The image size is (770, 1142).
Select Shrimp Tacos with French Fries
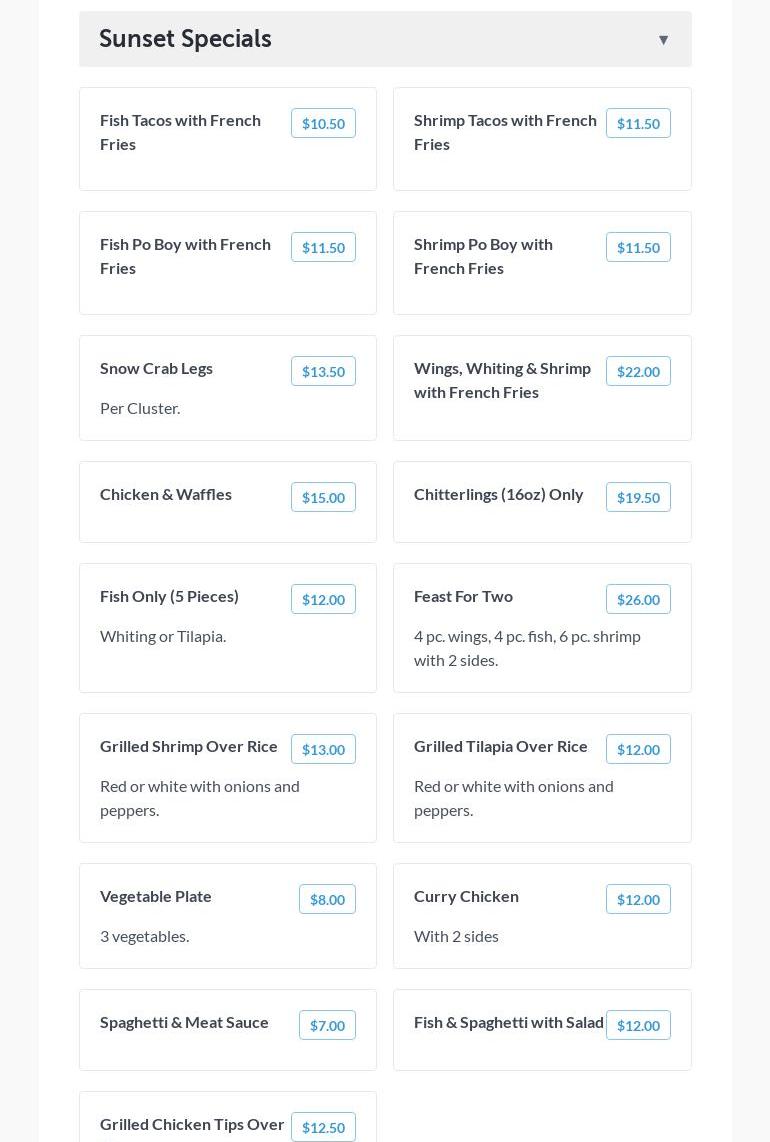click(x=505, y=132)
